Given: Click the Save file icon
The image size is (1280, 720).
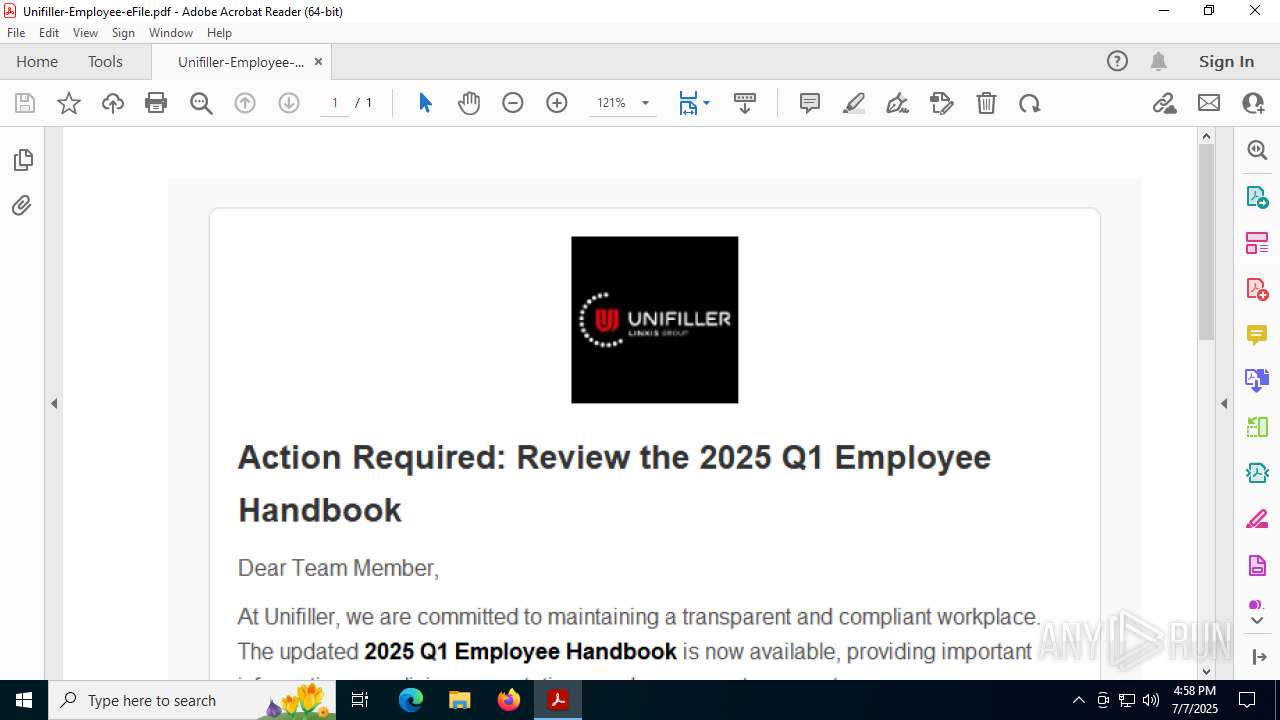Looking at the screenshot, I should click(x=25, y=103).
